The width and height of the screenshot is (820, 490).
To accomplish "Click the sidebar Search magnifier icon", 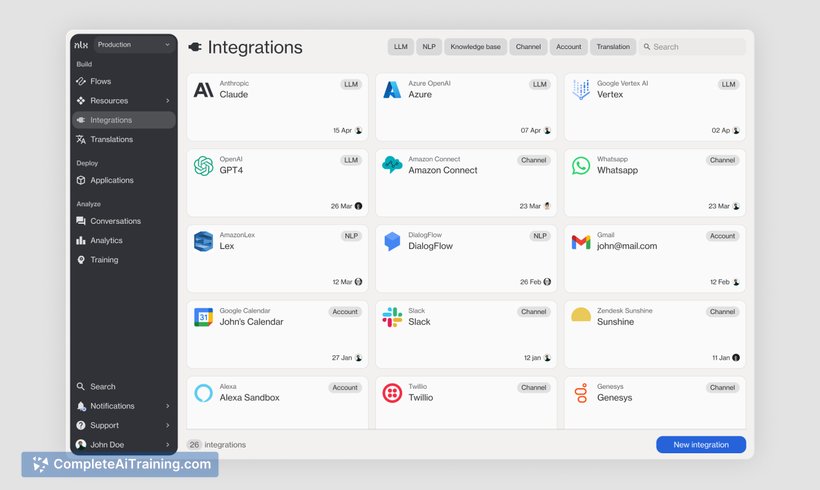I will click(81, 386).
